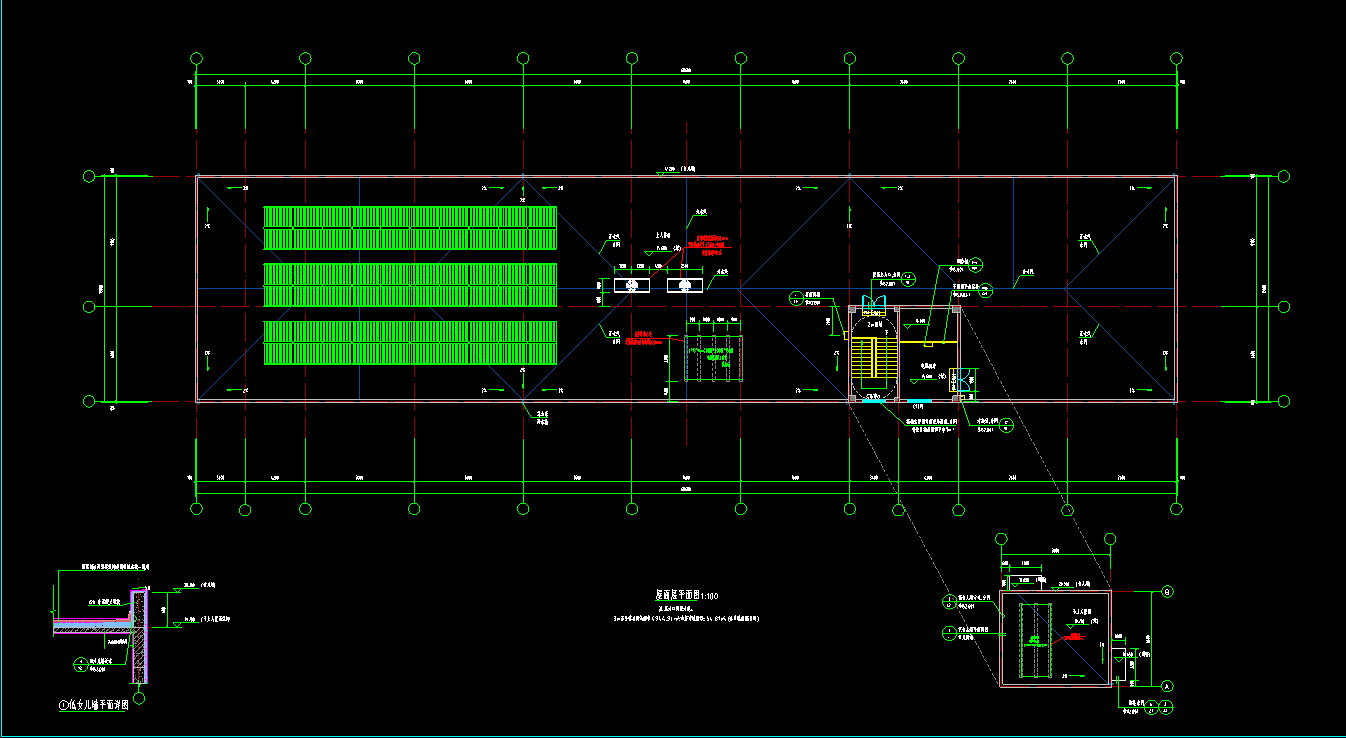Select the index circle in the parapet detail
Screen dimensions: 1346x738
tap(80, 662)
